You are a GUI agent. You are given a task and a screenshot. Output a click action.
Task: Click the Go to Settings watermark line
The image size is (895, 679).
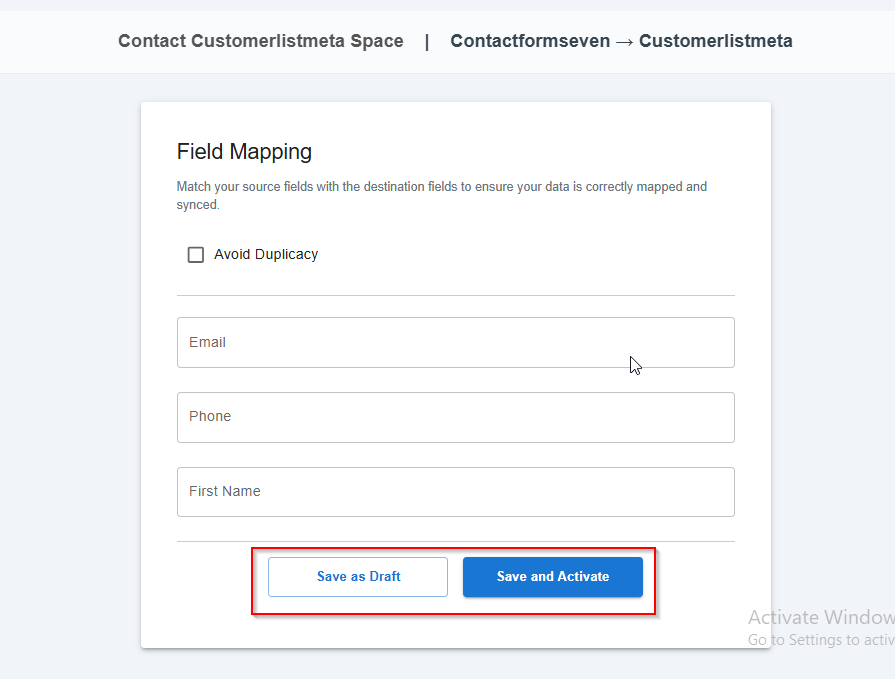pos(820,640)
